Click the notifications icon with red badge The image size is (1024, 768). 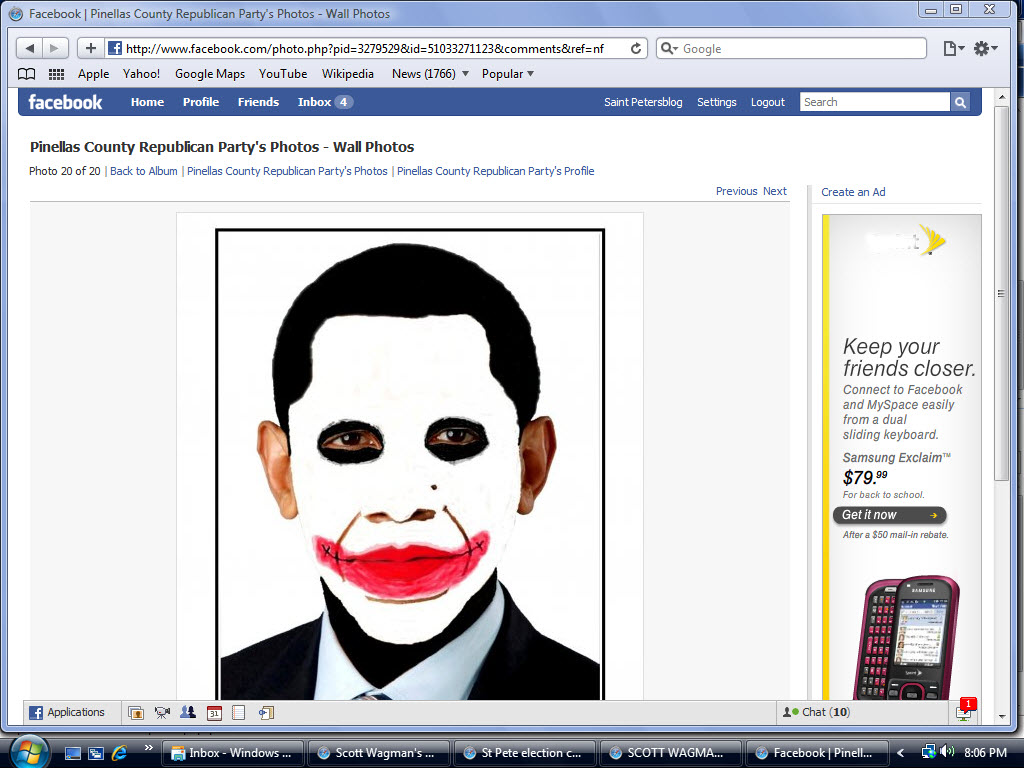[x=963, y=711]
